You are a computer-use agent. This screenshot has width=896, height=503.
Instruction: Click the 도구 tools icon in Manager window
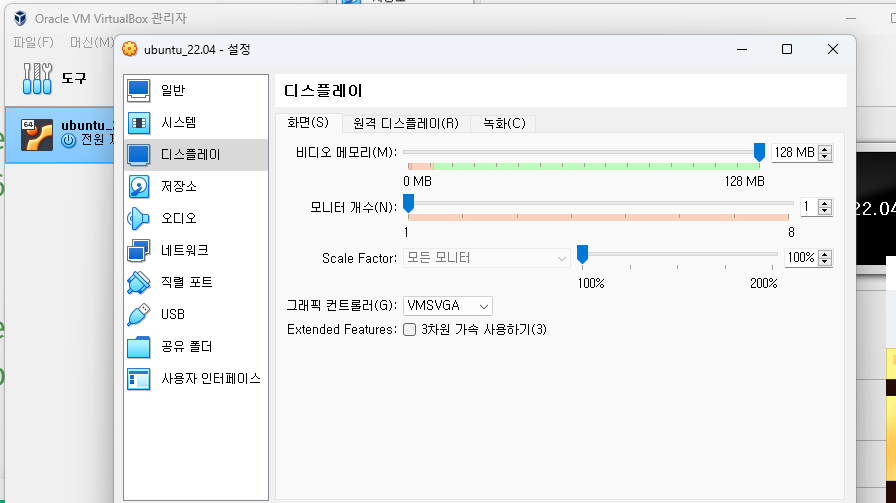coord(37,78)
